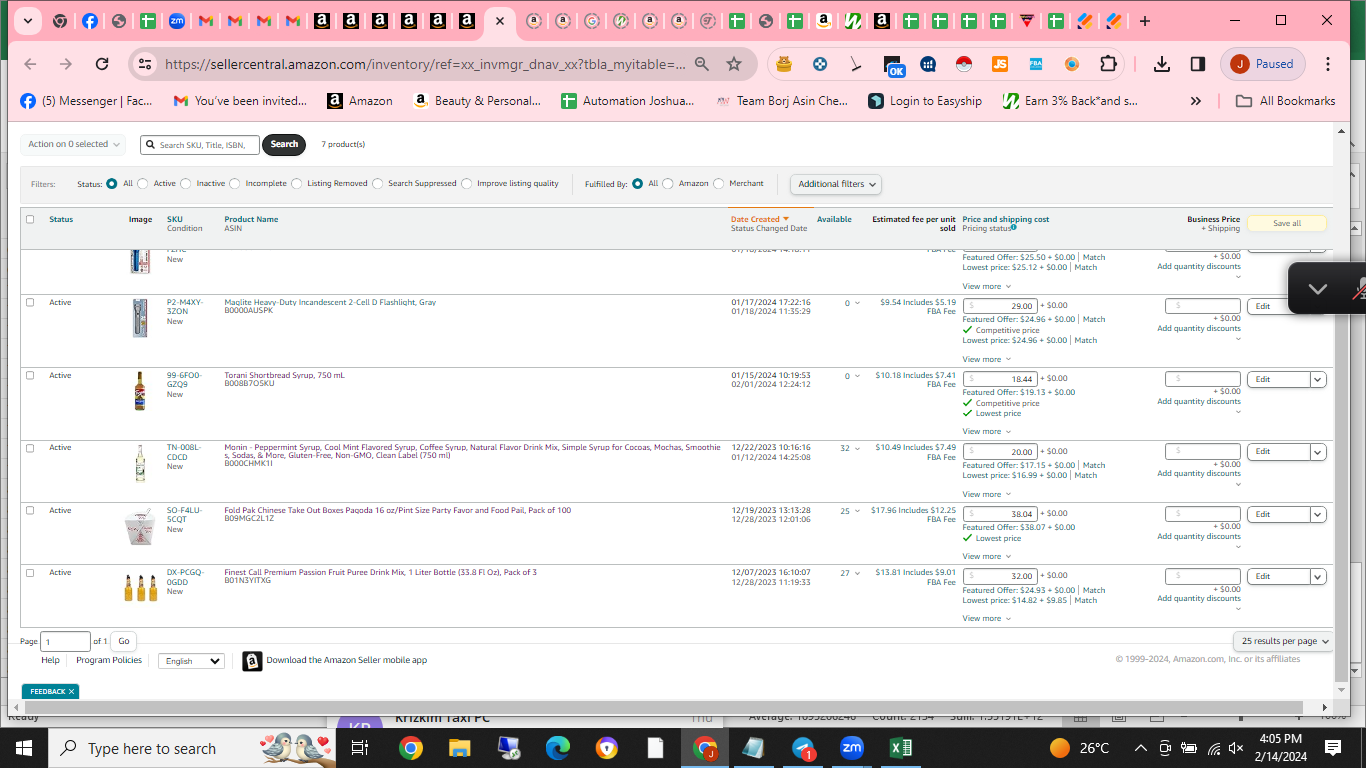Screen dimensions: 1366x768
Task: Open File Explorer from the taskbar
Action: [459, 748]
